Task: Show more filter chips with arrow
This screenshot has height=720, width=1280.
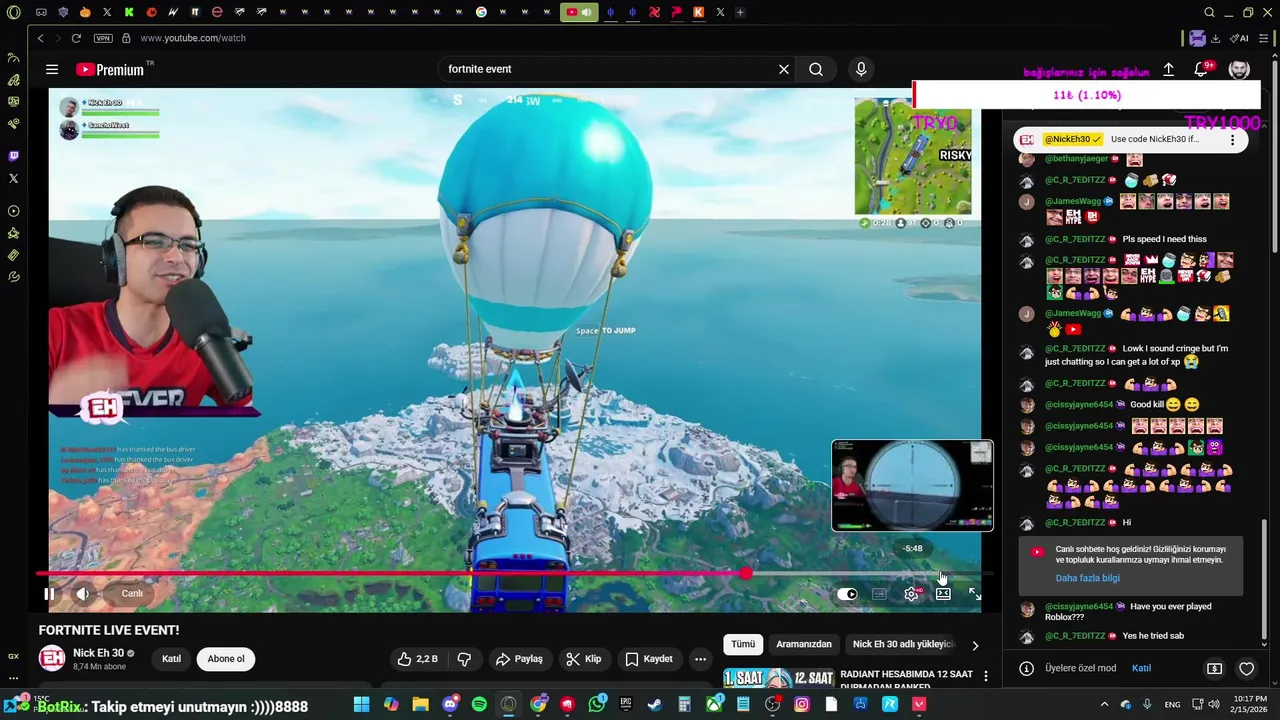Action: 975,645
